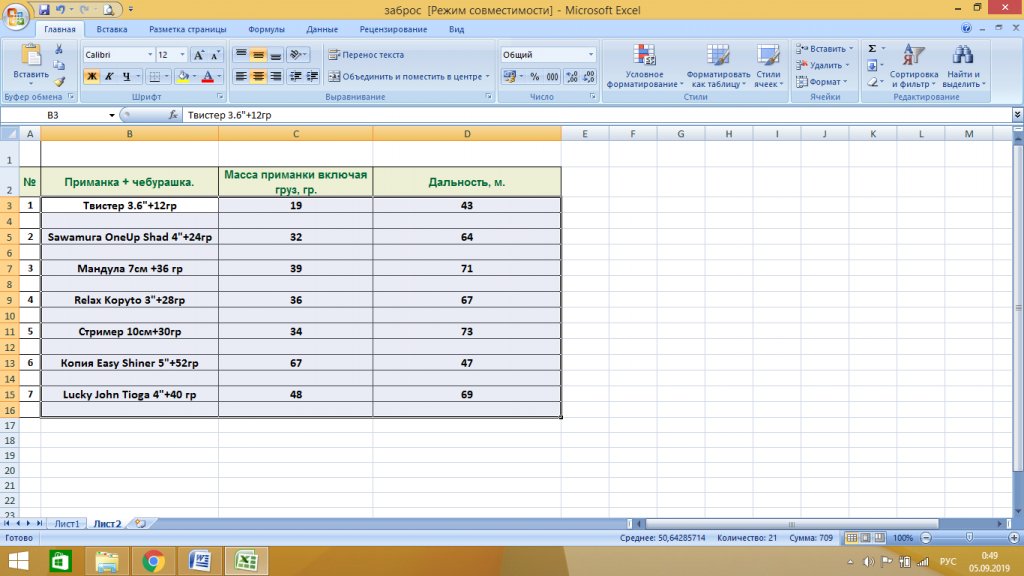Click the zoom in plus button

coord(1014,538)
